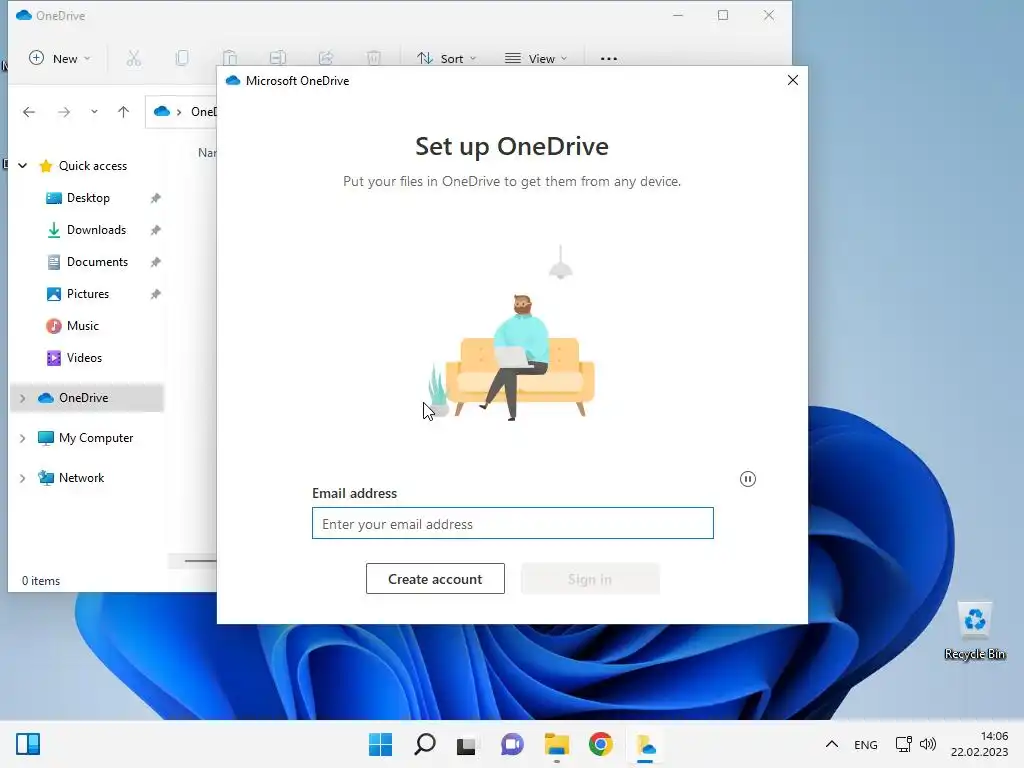Open Videos folder in navigation pane
Viewport: 1024px width, 768px height.
(x=84, y=358)
